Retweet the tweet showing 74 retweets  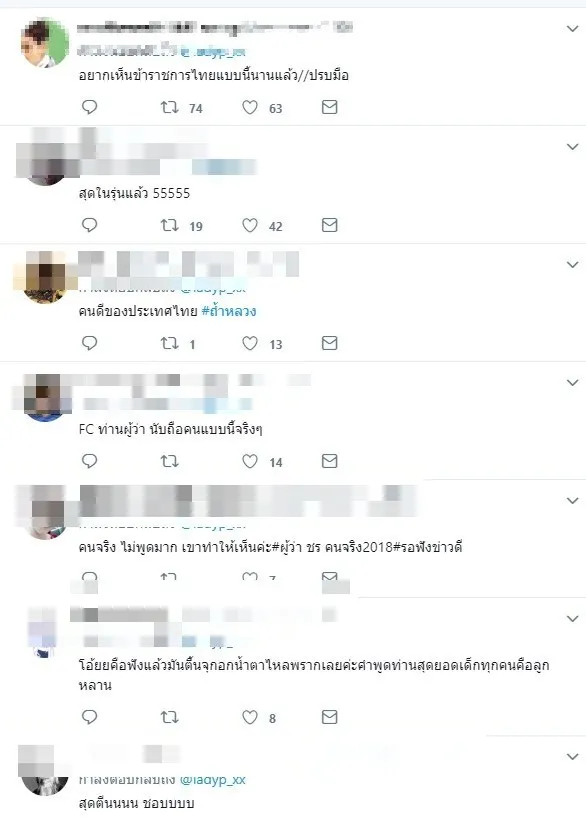point(170,107)
